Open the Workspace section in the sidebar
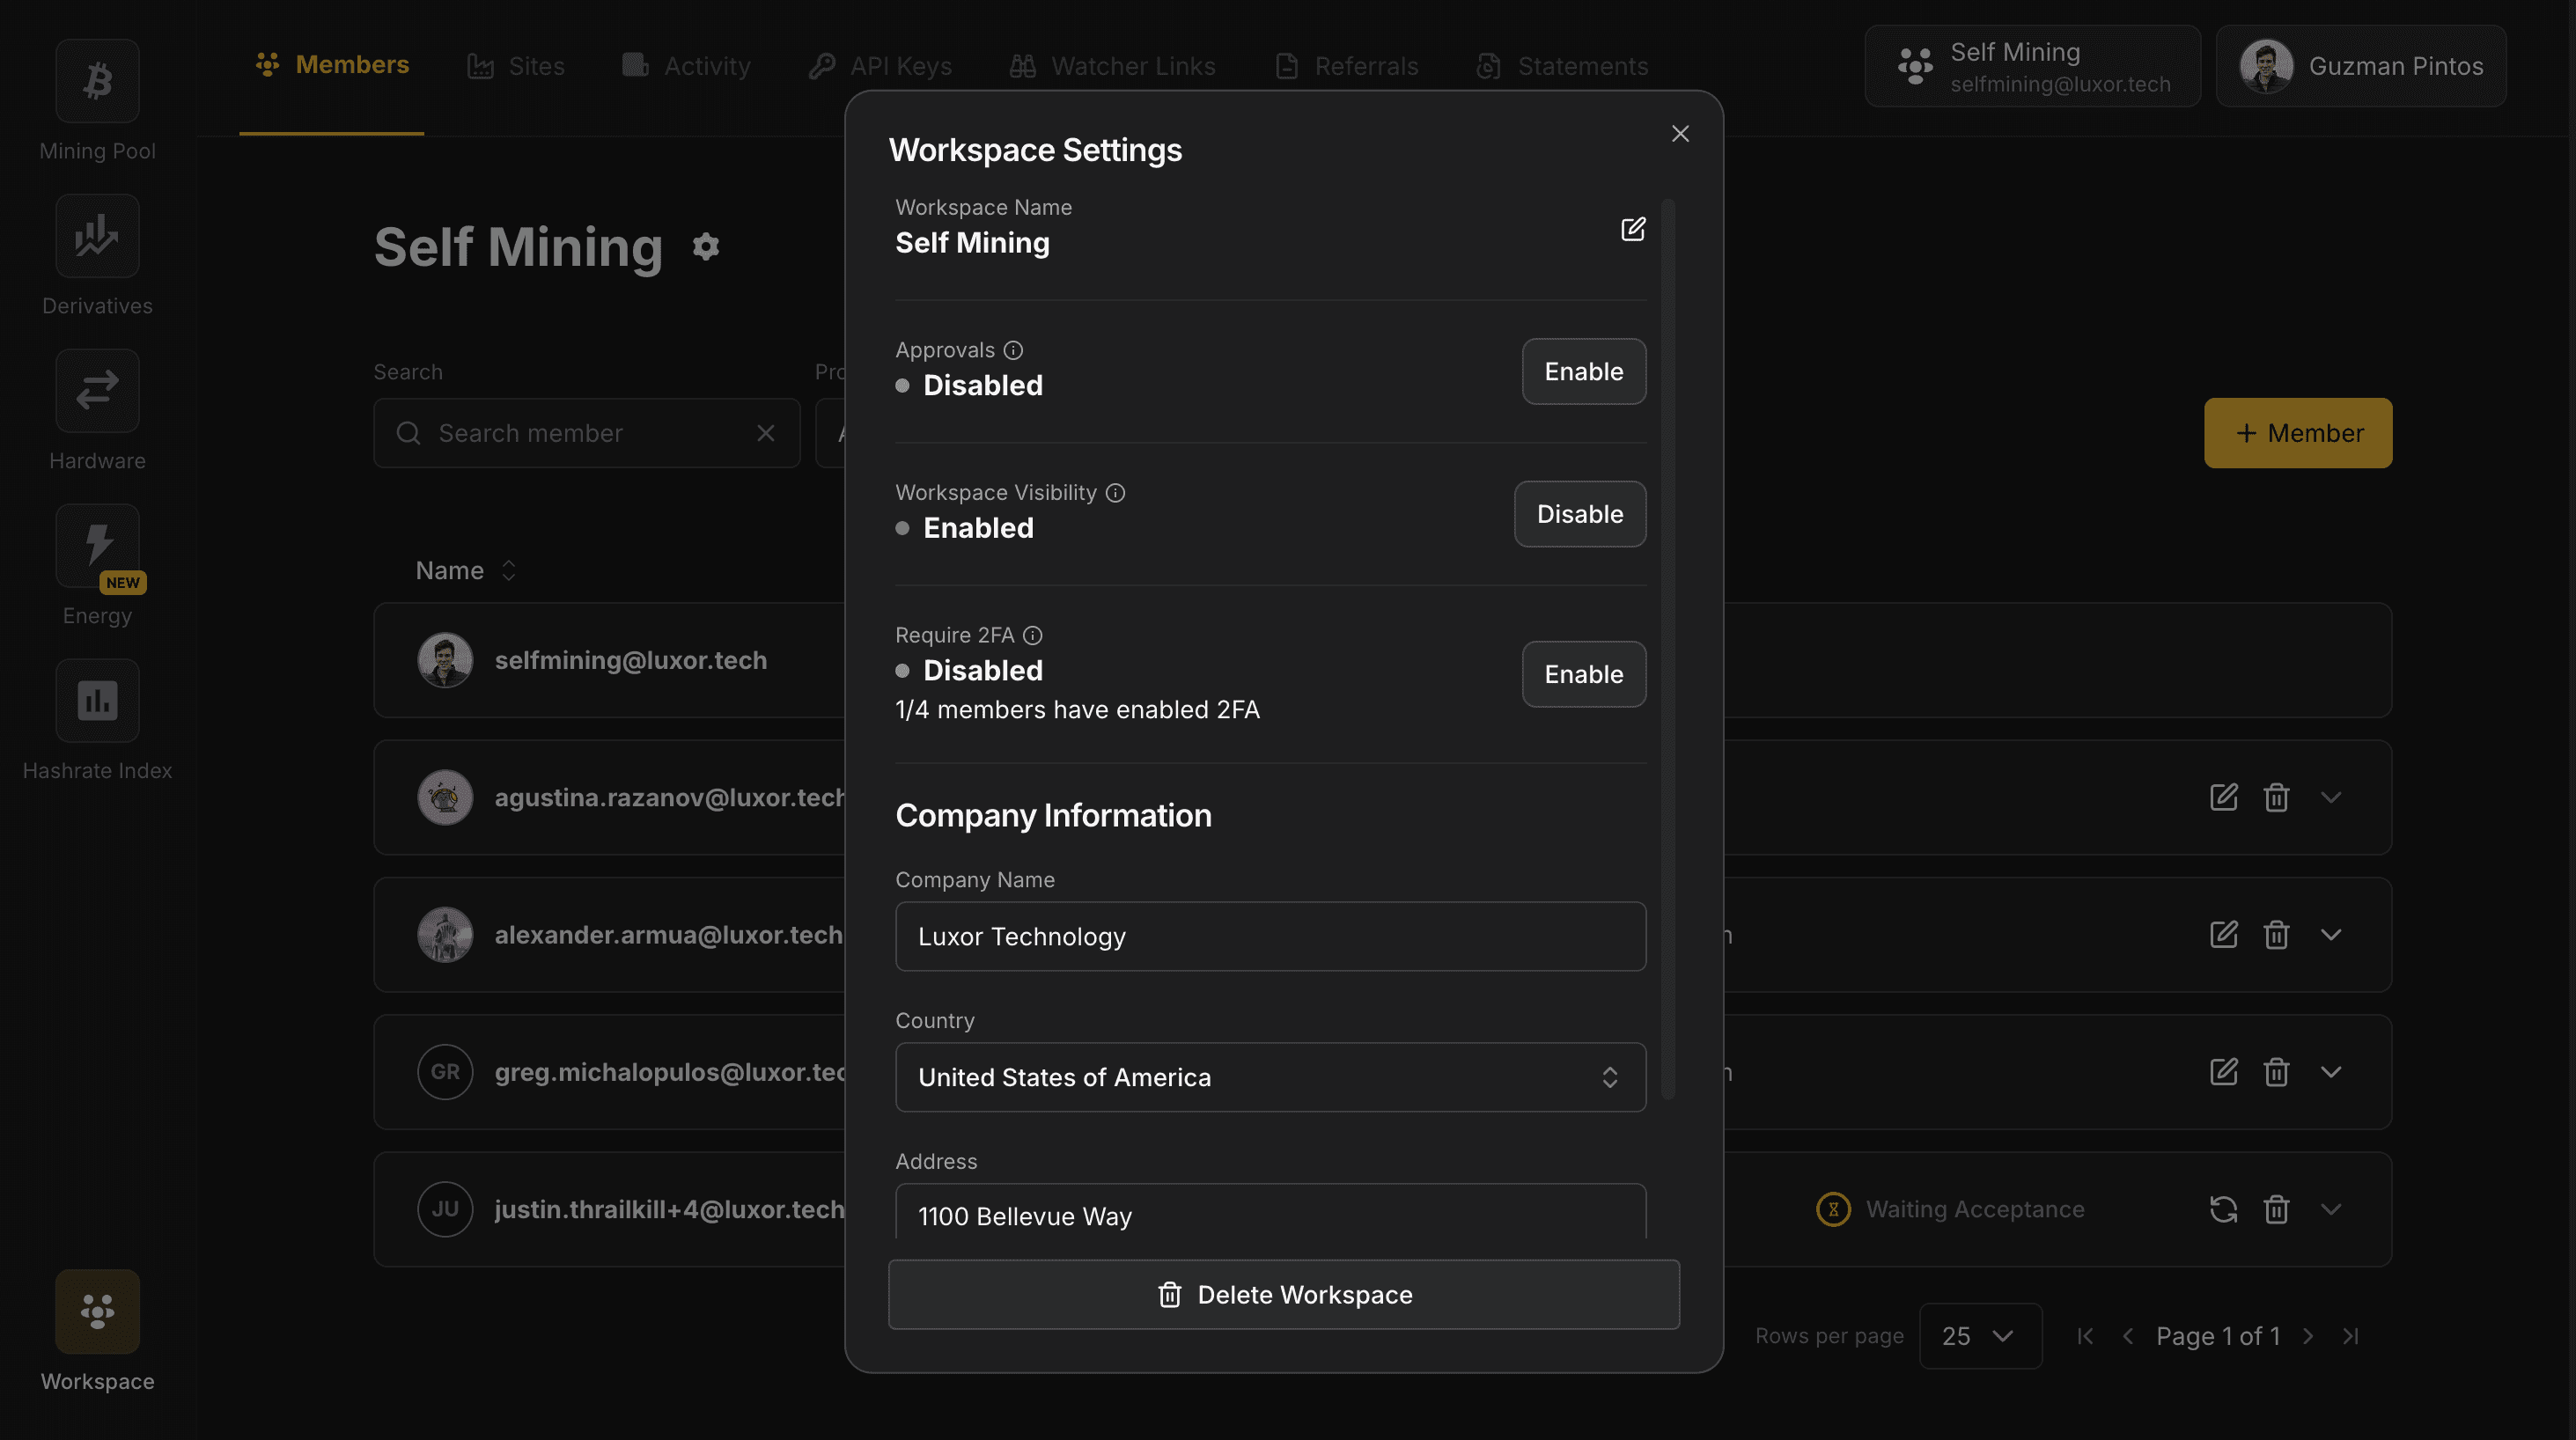Viewport: 2576px width, 1440px height. pos(96,1311)
